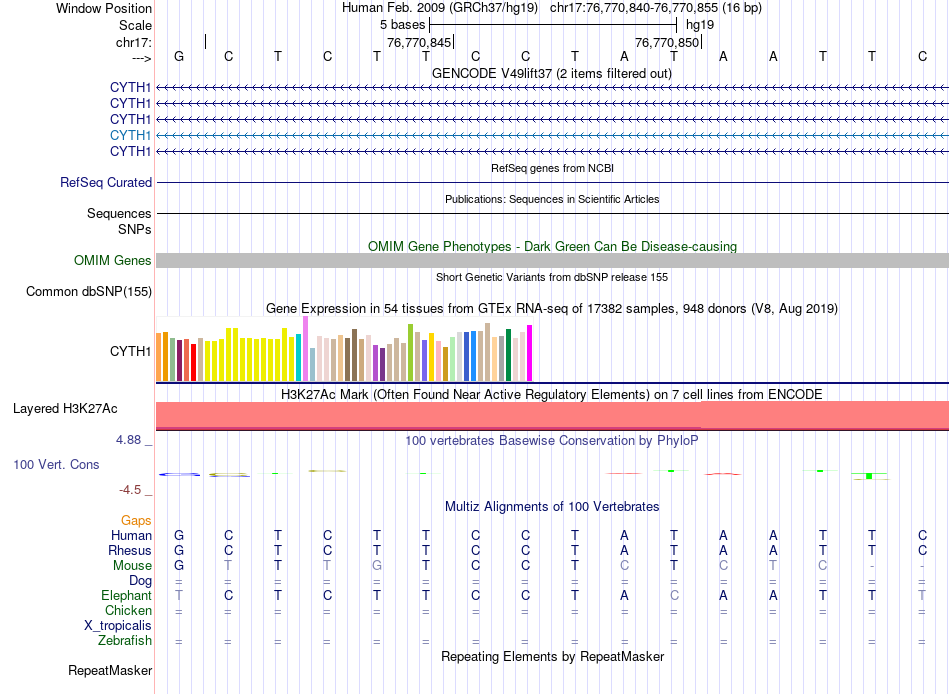This screenshot has height=694, width=950.
Task: Click the G base in the Rhesus alignment row
Action: (179, 551)
